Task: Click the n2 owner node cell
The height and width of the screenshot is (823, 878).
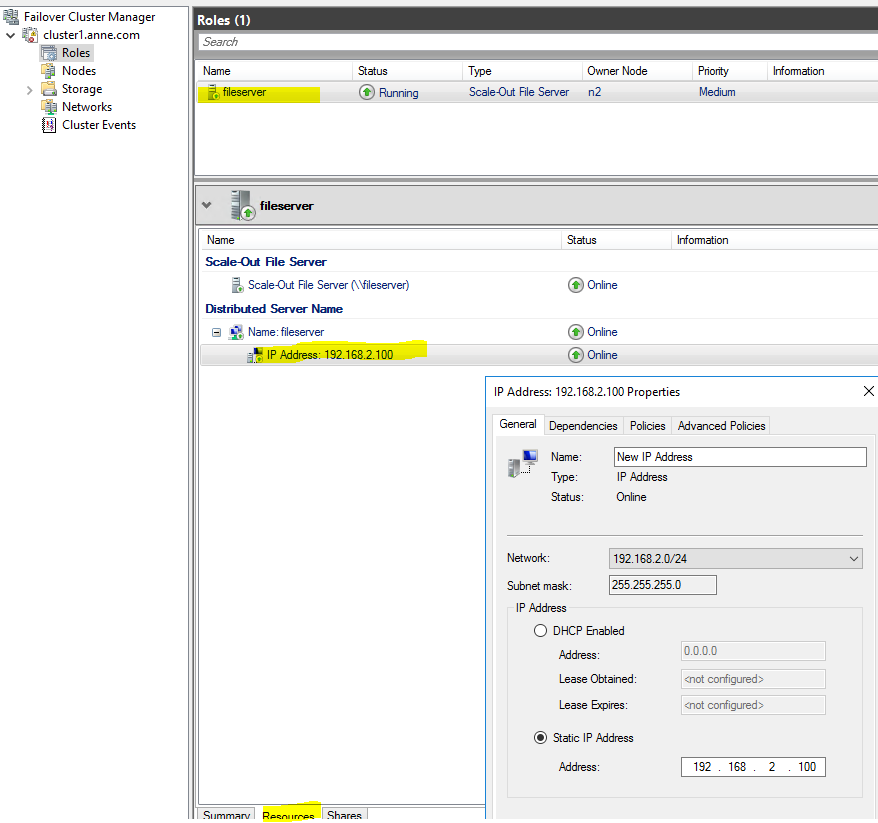Action: 594,92
